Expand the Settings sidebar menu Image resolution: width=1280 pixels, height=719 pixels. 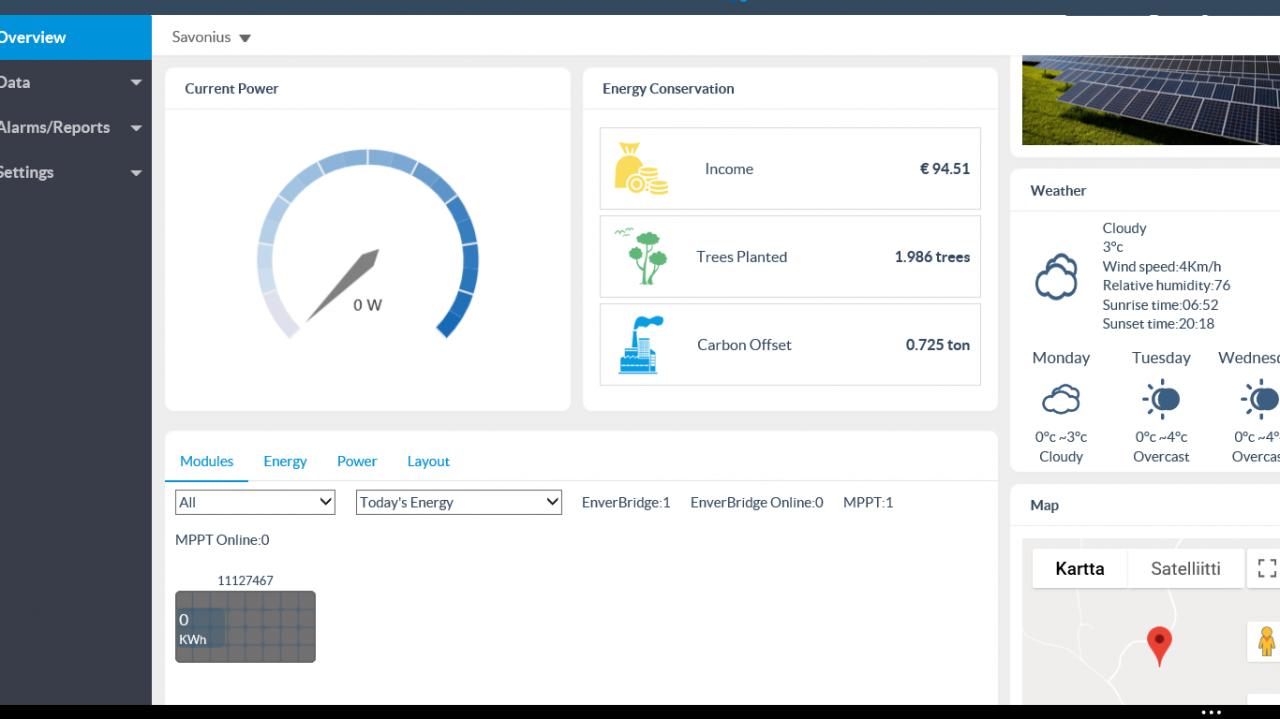pyautogui.click(x=76, y=172)
